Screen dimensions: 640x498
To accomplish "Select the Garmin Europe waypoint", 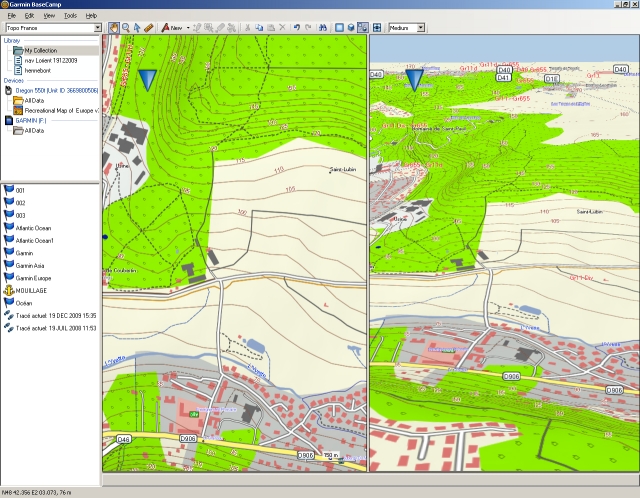I will pyautogui.click(x=33, y=278).
